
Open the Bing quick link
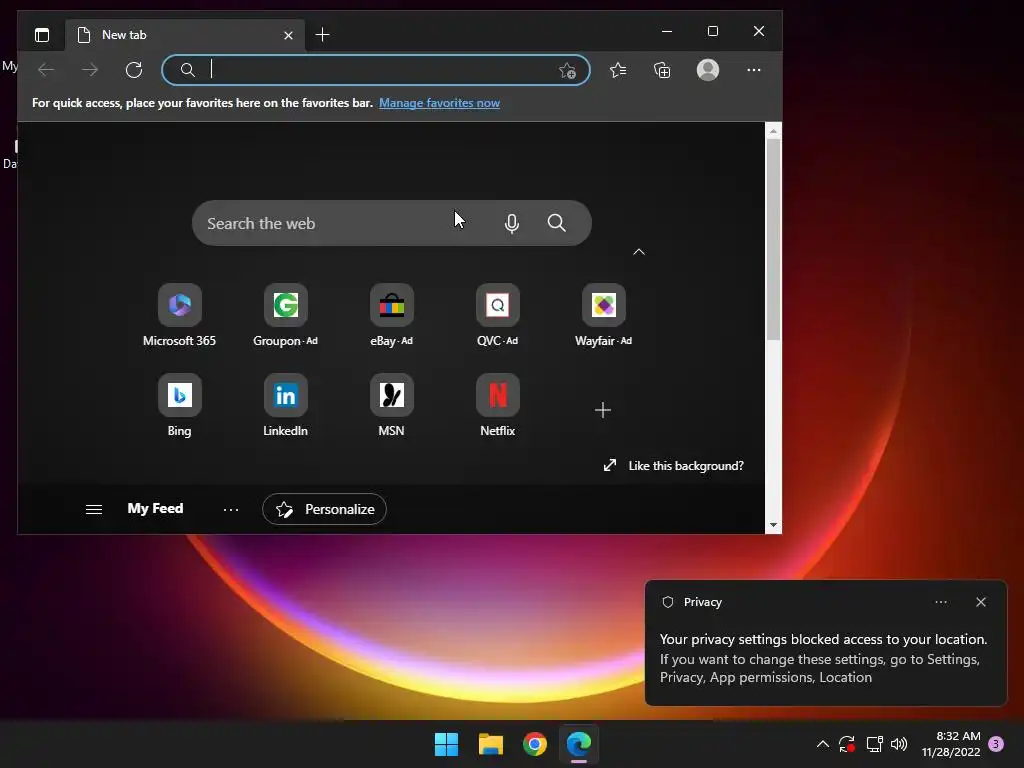click(180, 405)
